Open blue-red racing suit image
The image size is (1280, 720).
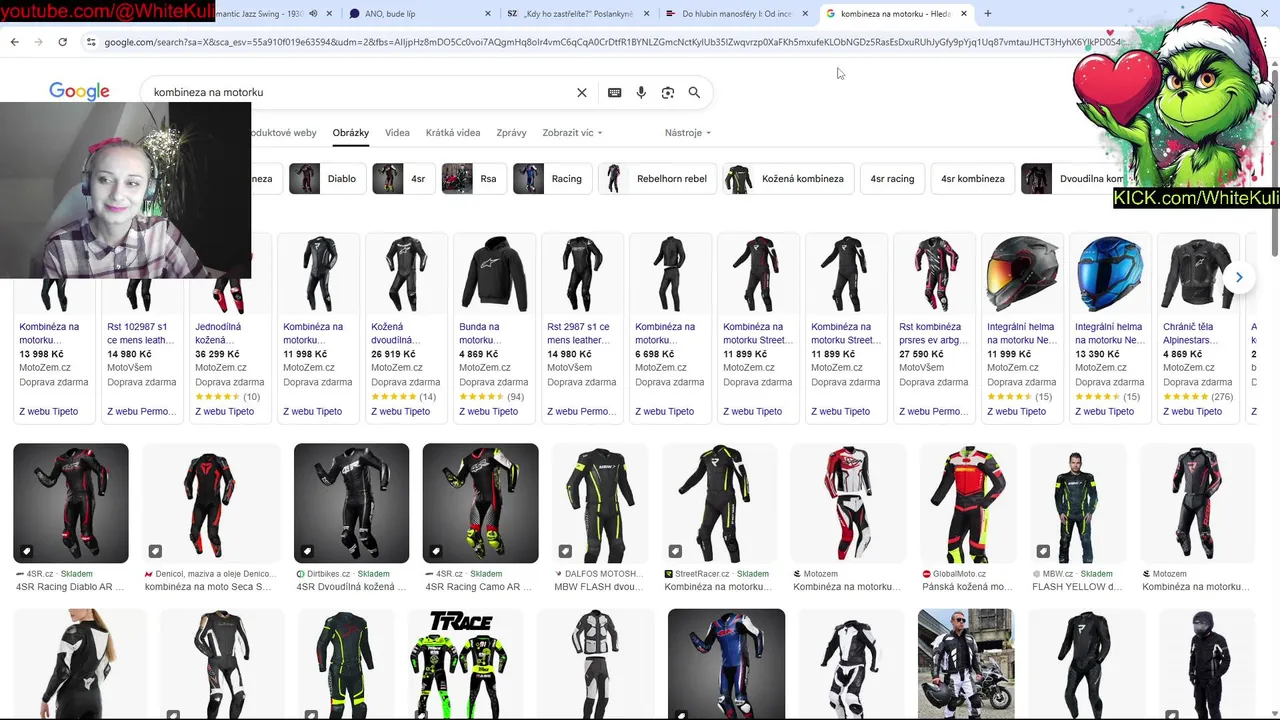point(726,664)
